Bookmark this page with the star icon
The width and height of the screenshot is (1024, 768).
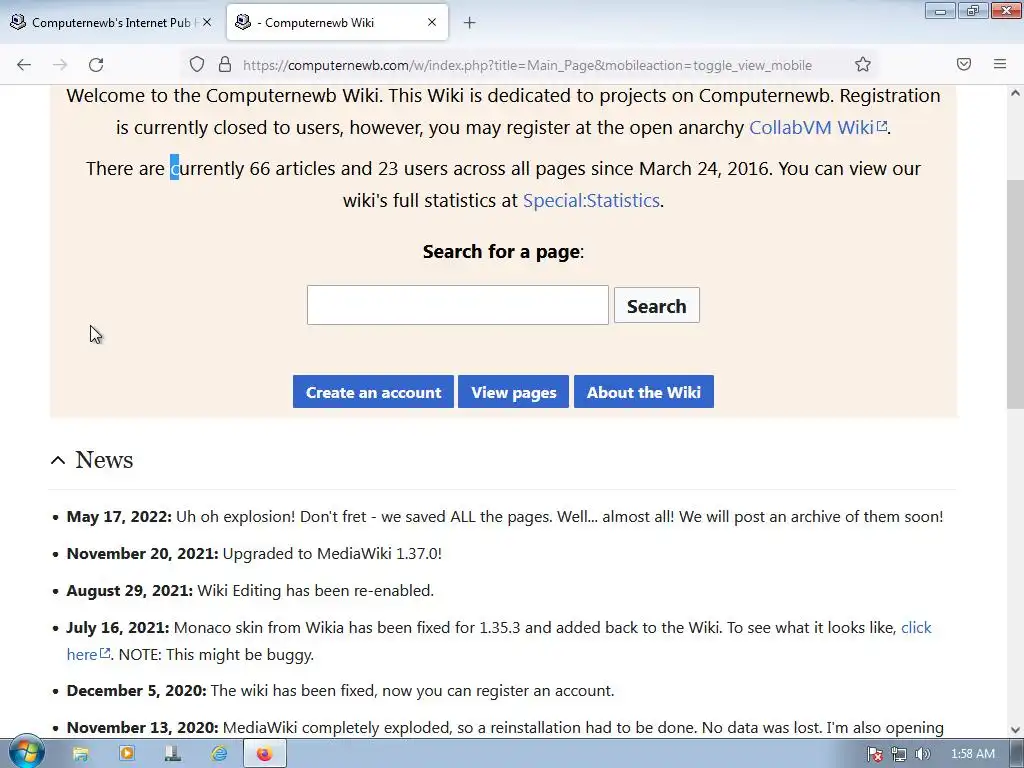pyautogui.click(x=863, y=65)
